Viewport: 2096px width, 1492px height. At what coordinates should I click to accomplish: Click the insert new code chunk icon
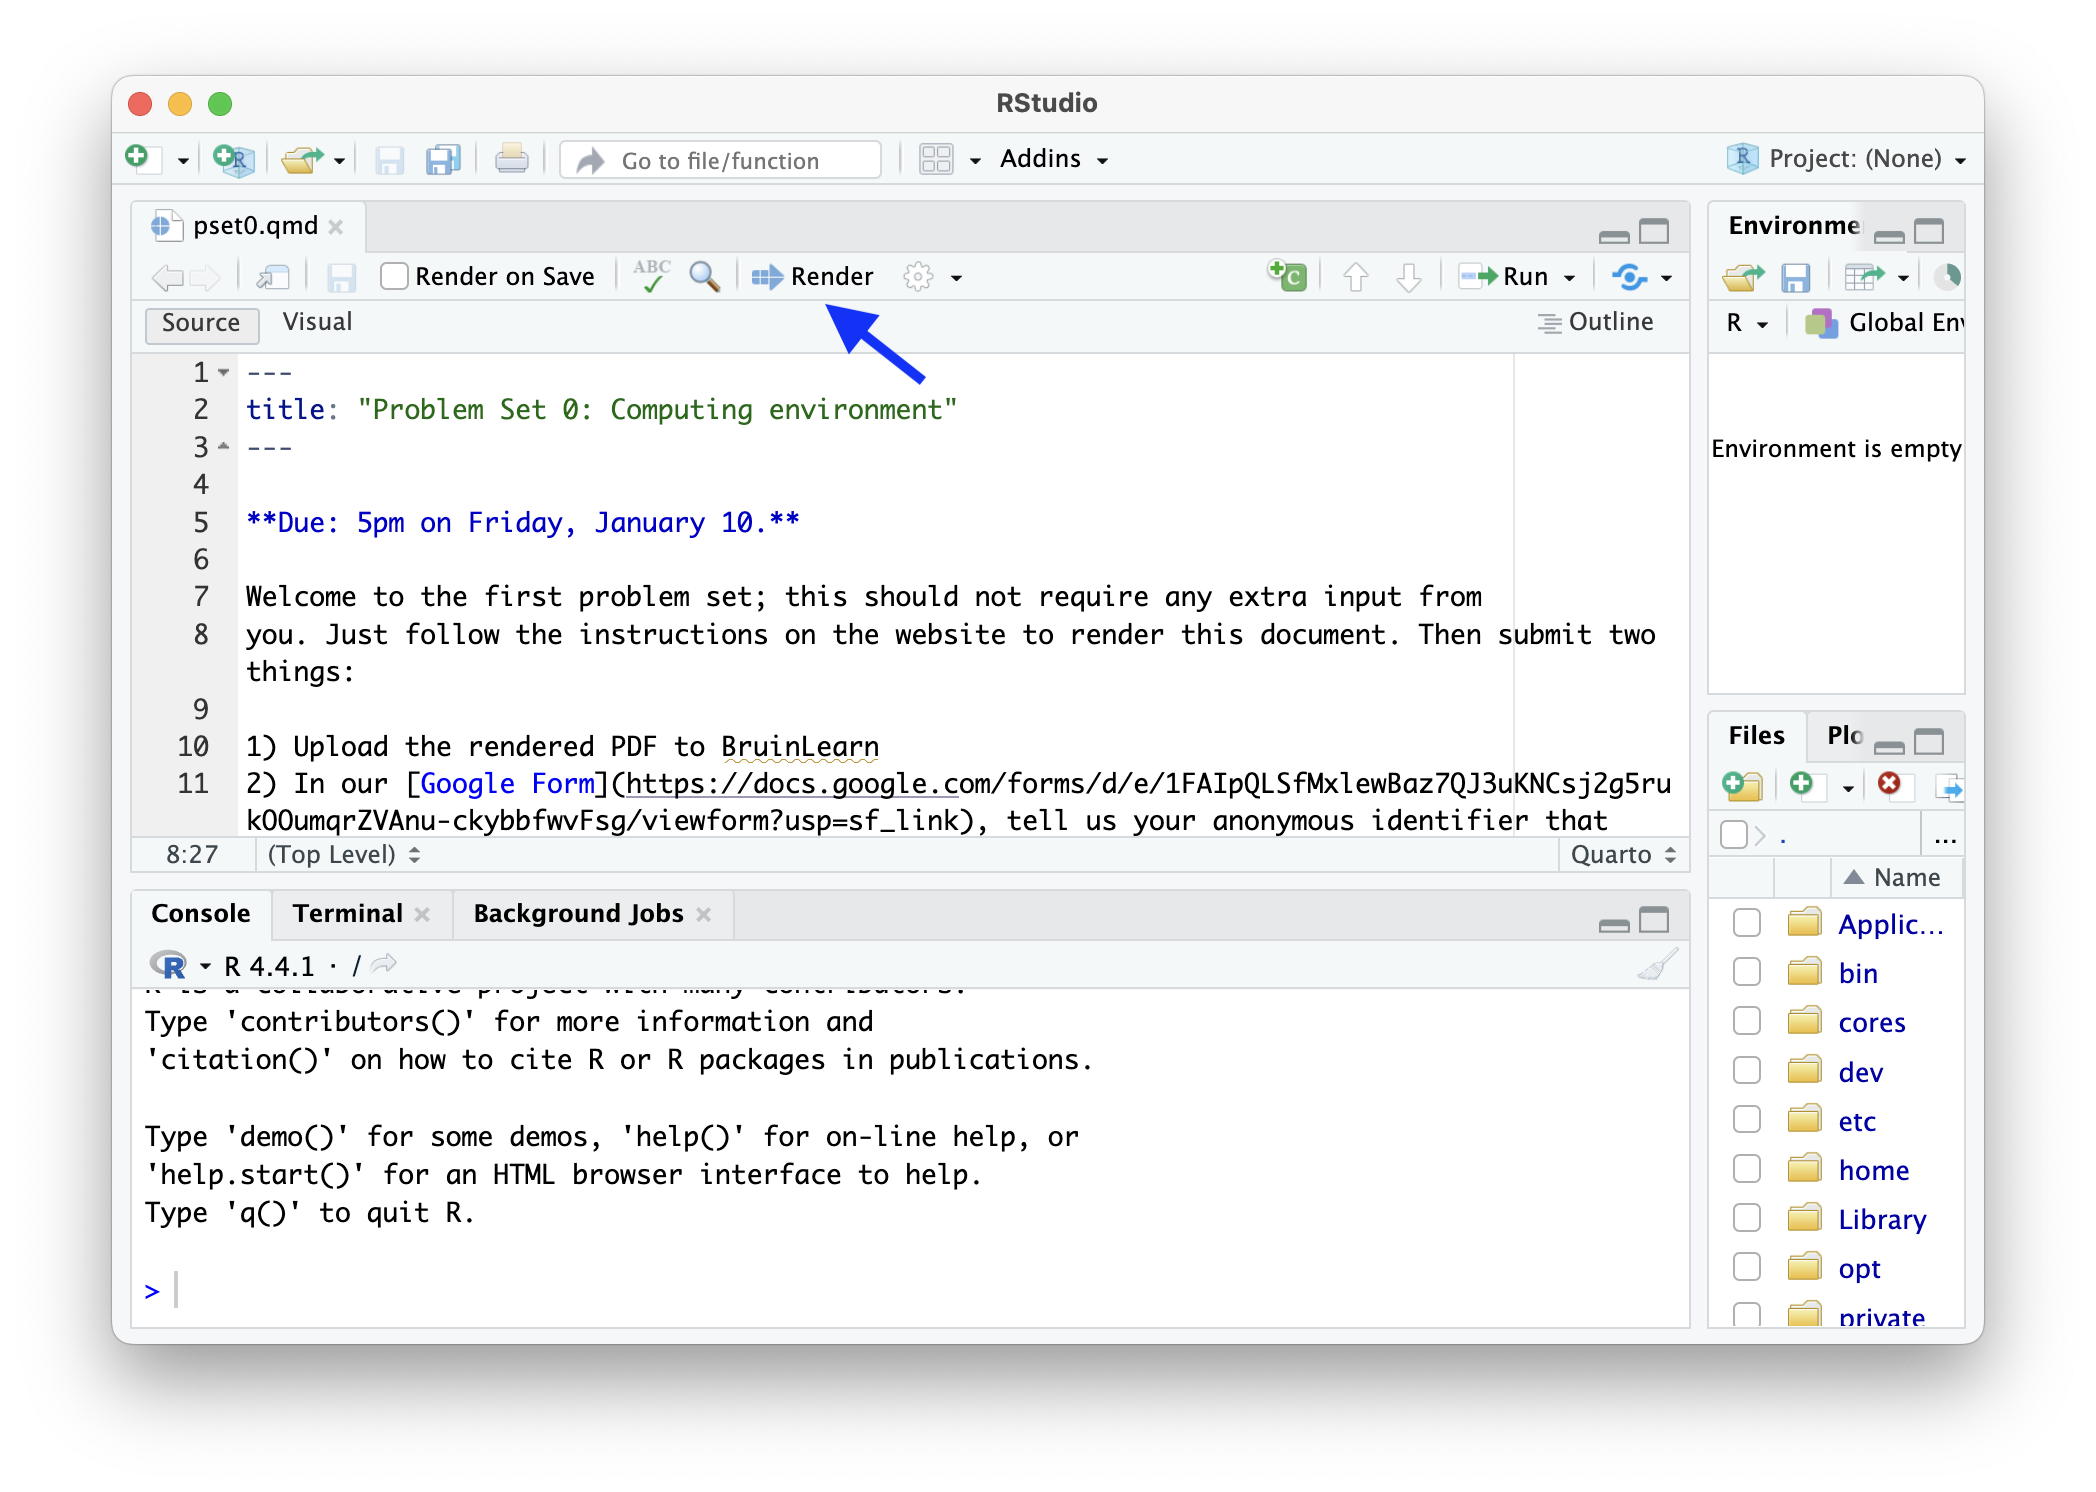pyautogui.click(x=1287, y=275)
